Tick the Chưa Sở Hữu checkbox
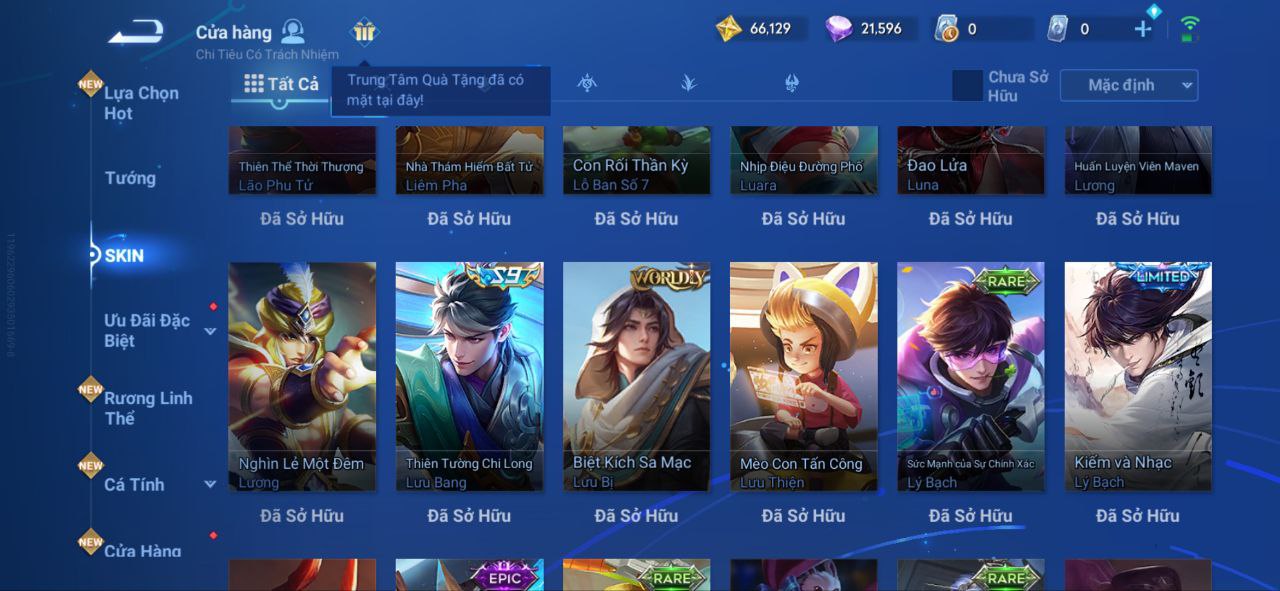Image resolution: width=1280 pixels, height=591 pixels. [x=967, y=86]
